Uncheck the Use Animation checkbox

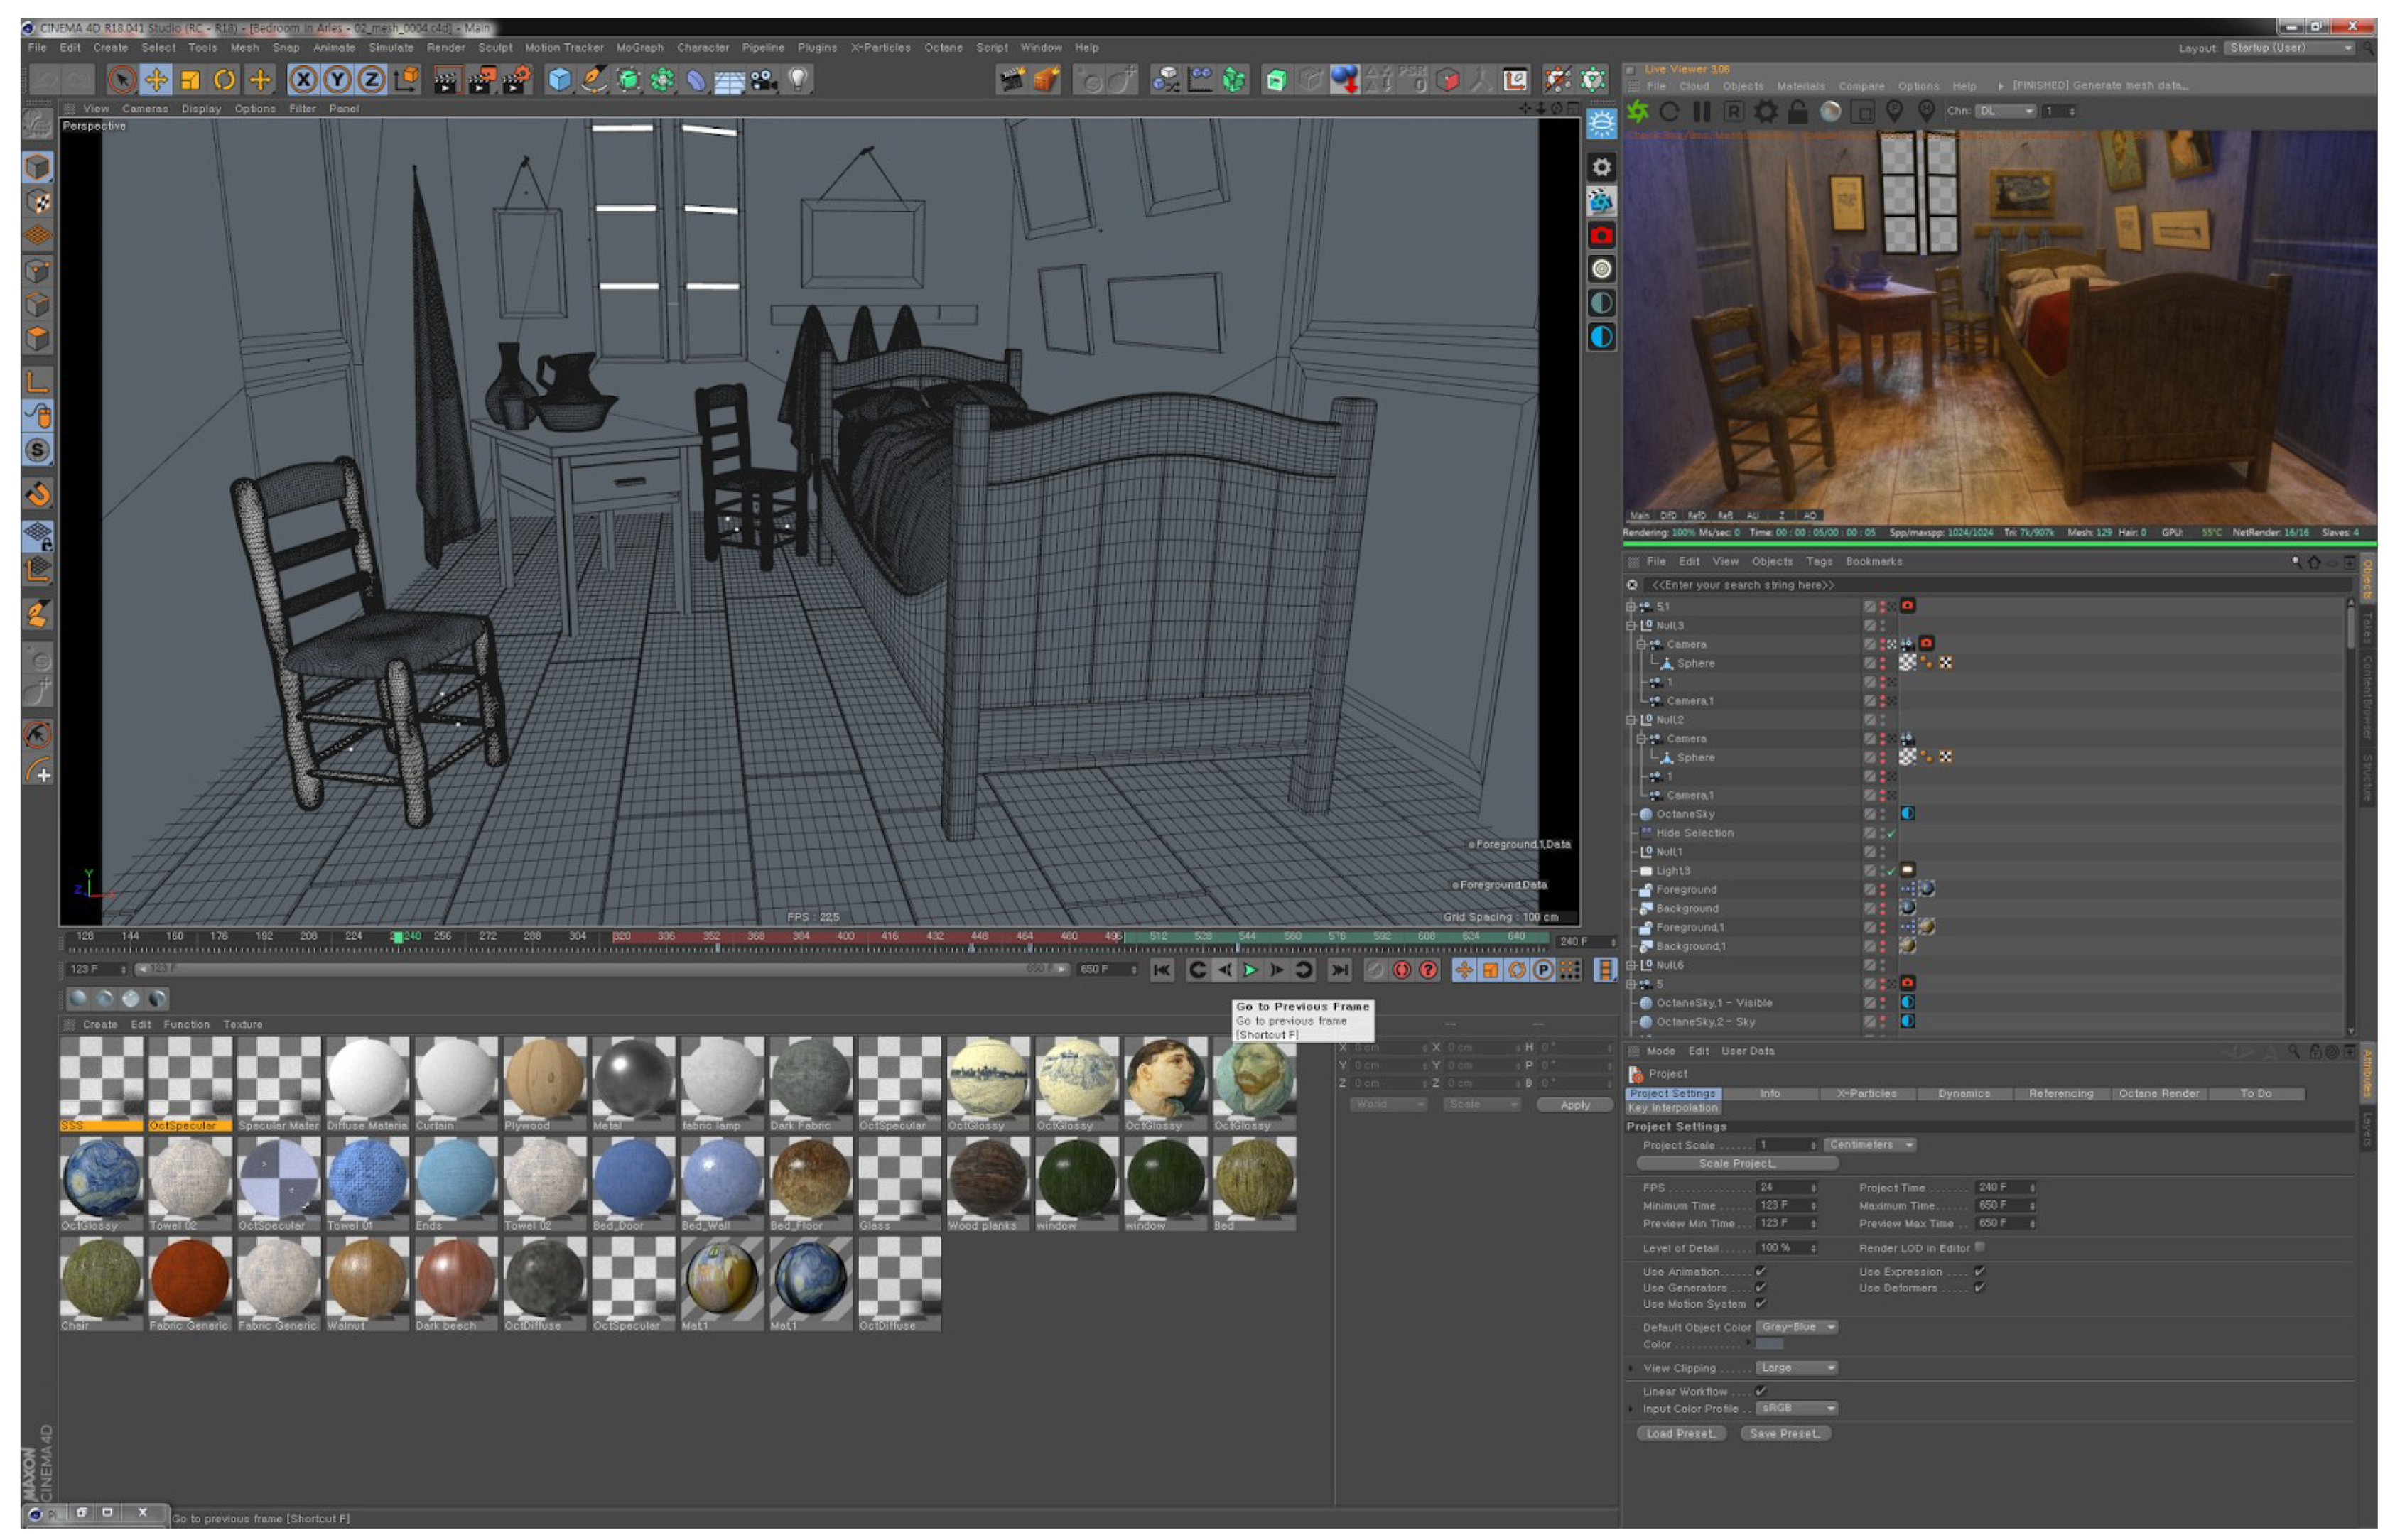(1761, 1272)
